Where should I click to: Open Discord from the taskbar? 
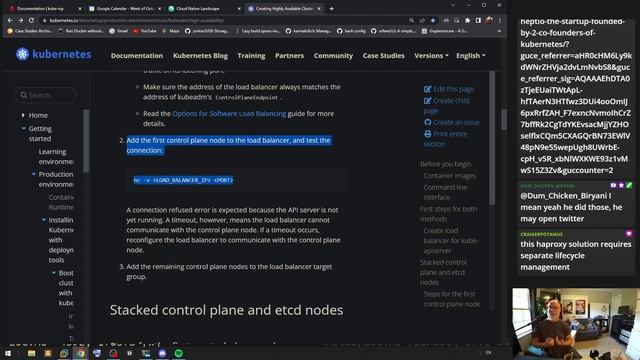(162, 353)
